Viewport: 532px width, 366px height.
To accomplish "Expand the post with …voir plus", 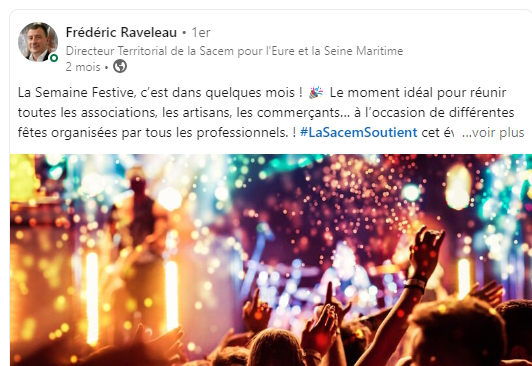I will pos(493,132).
